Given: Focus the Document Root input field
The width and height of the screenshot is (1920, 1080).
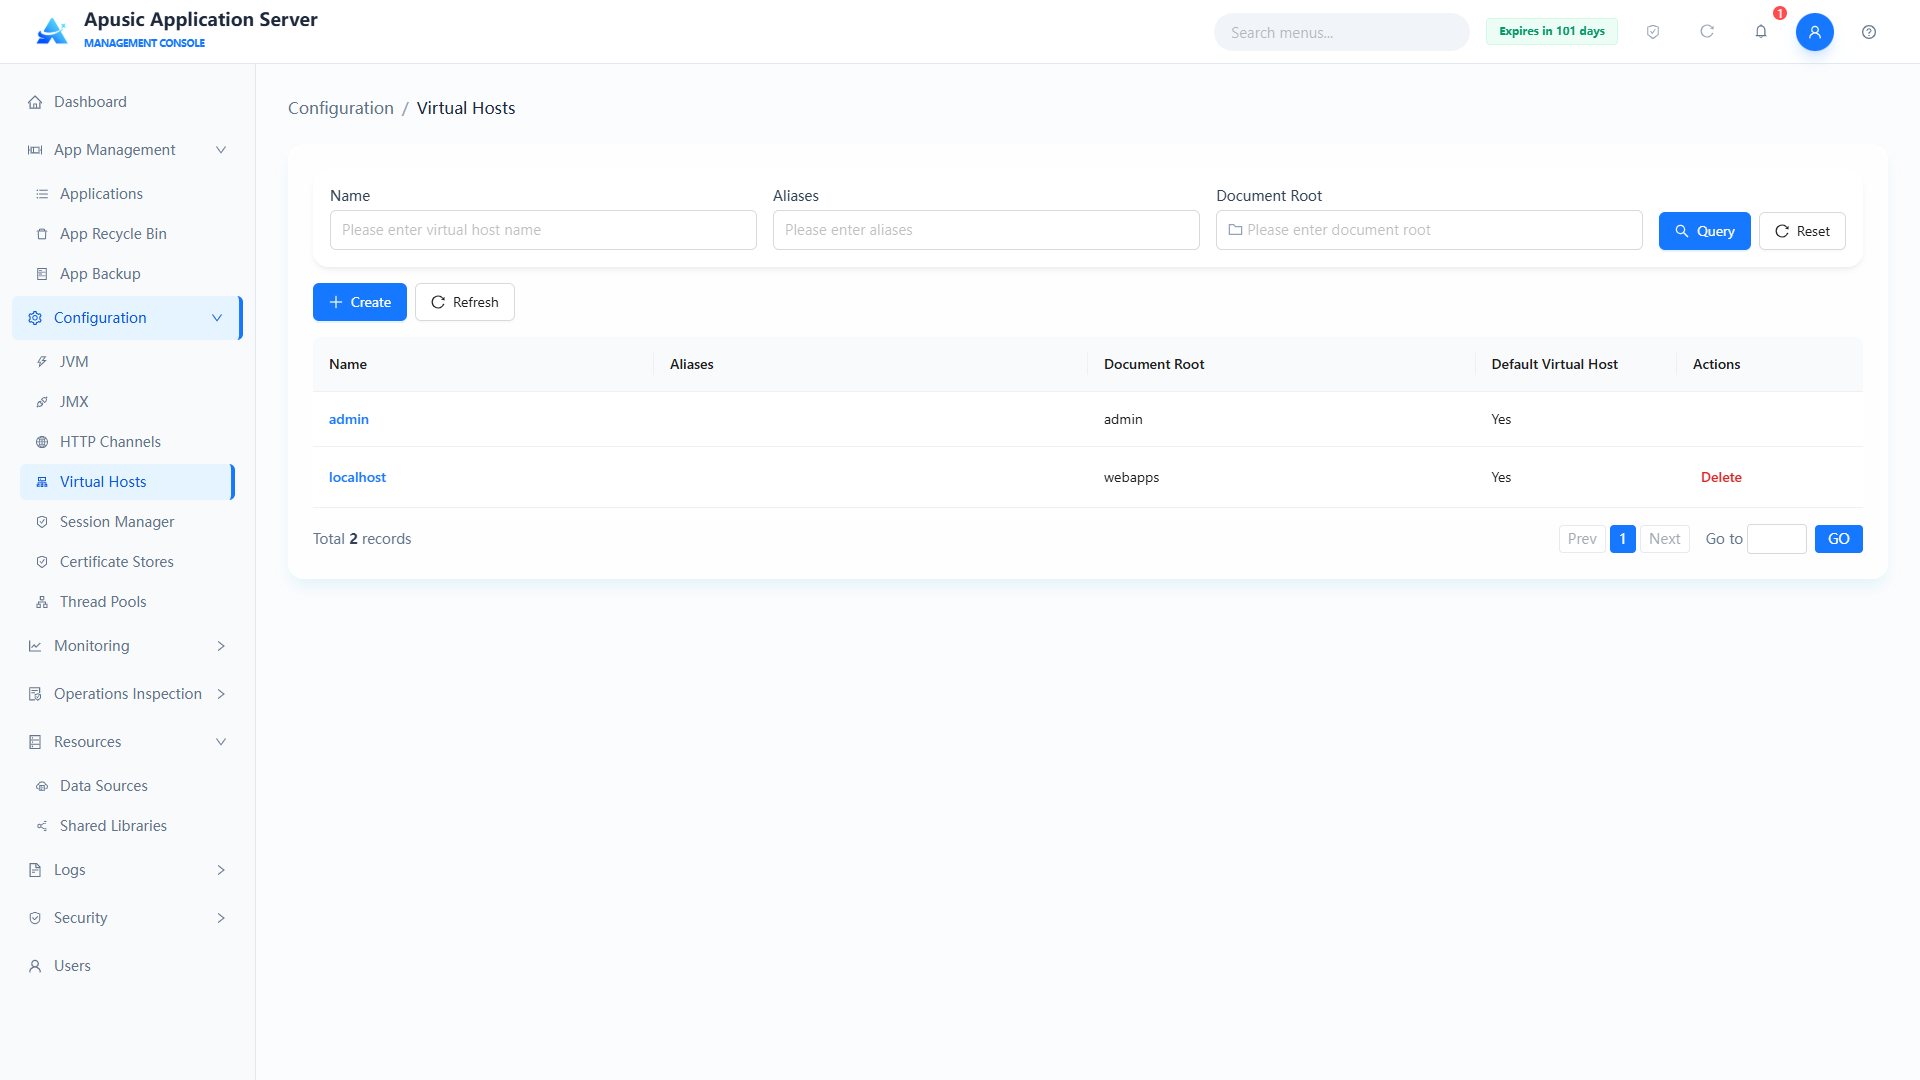Looking at the screenshot, I should click(1429, 230).
